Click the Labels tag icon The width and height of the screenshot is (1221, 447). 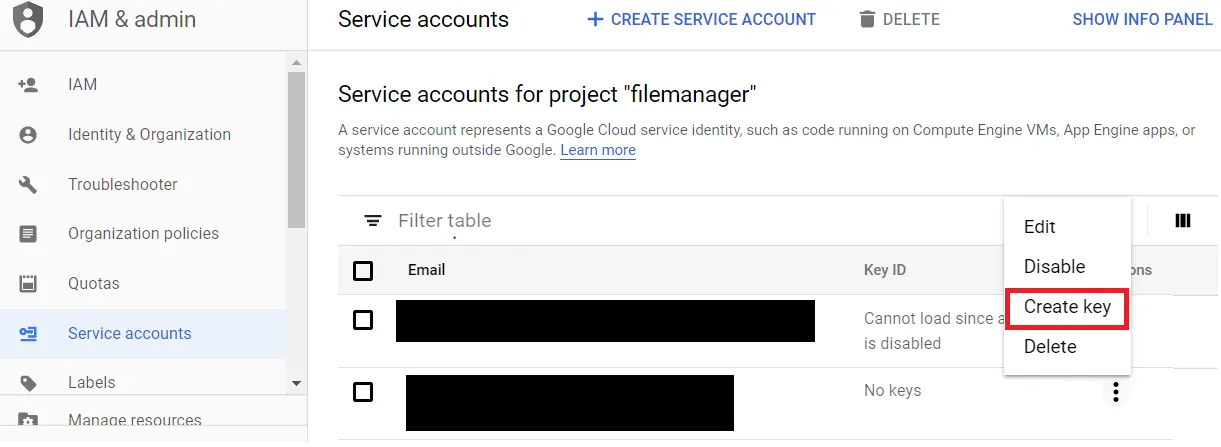(x=28, y=383)
